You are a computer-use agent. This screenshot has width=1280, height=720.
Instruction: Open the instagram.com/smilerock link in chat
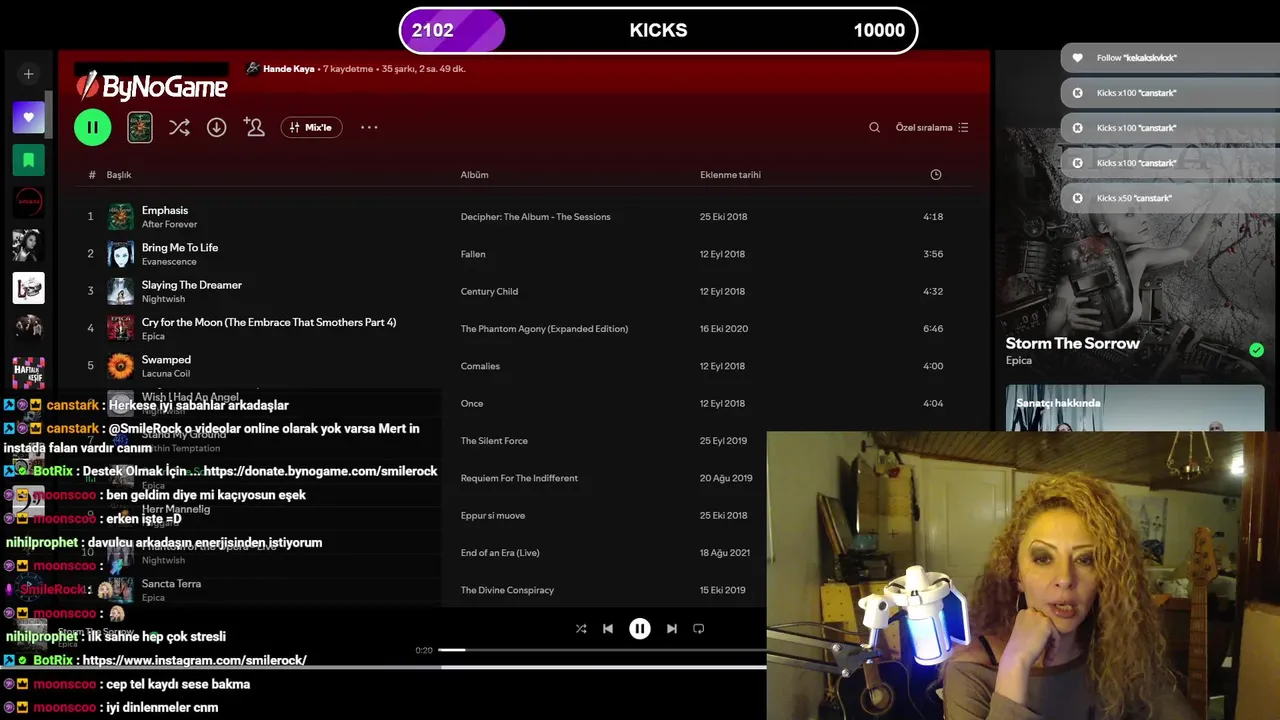tap(194, 660)
